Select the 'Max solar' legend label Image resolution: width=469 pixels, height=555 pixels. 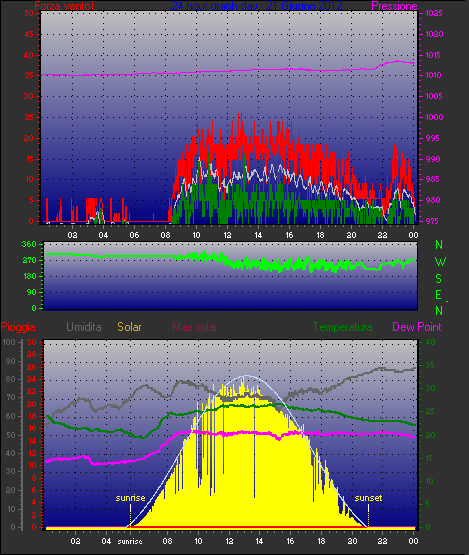coord(195,327)
